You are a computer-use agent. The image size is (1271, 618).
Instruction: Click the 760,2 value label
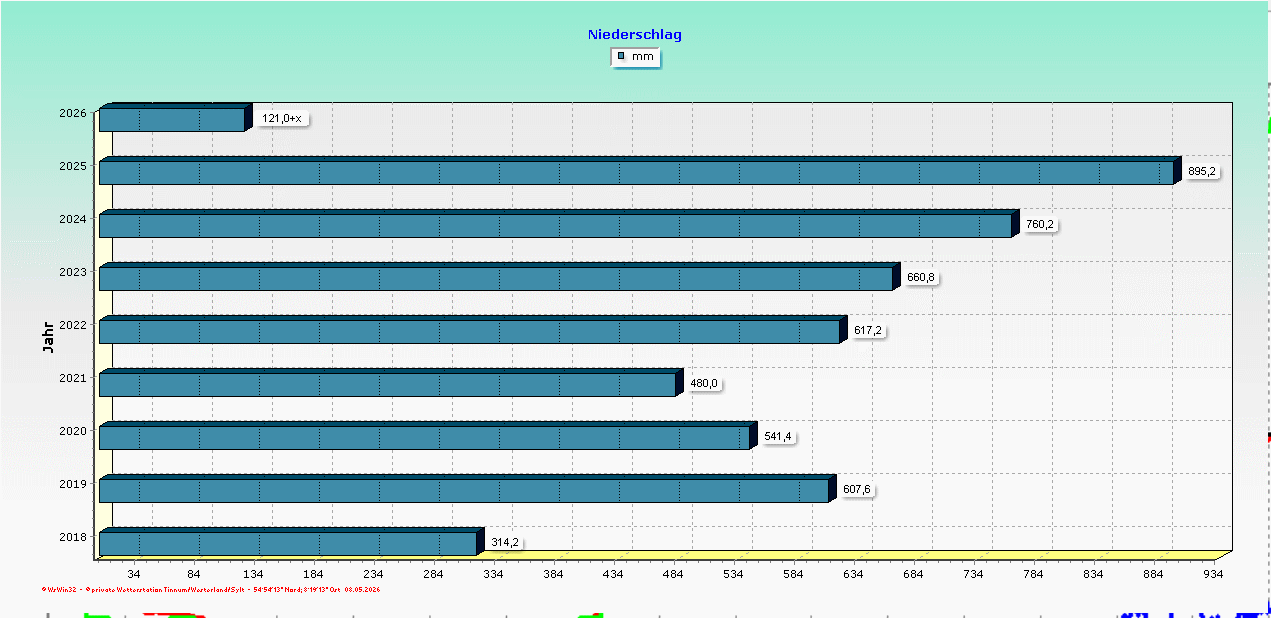(1040, 224)
